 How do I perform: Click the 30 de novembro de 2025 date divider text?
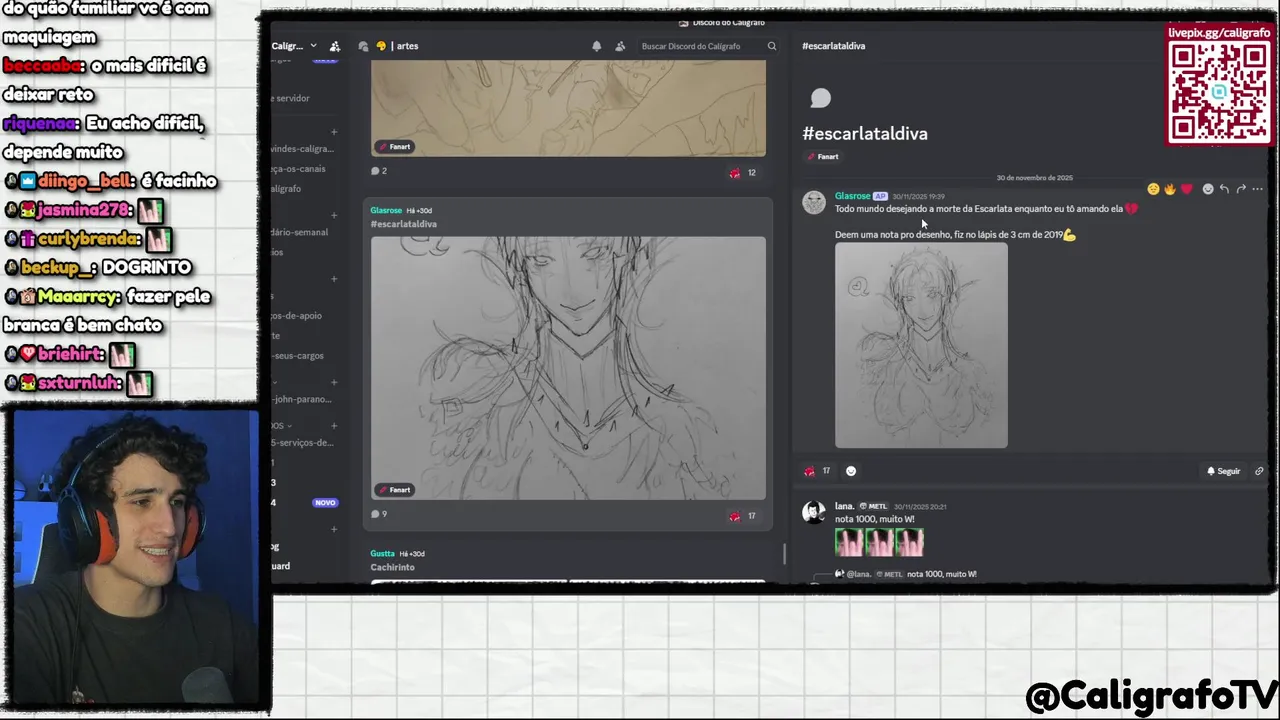(1034, 178)
